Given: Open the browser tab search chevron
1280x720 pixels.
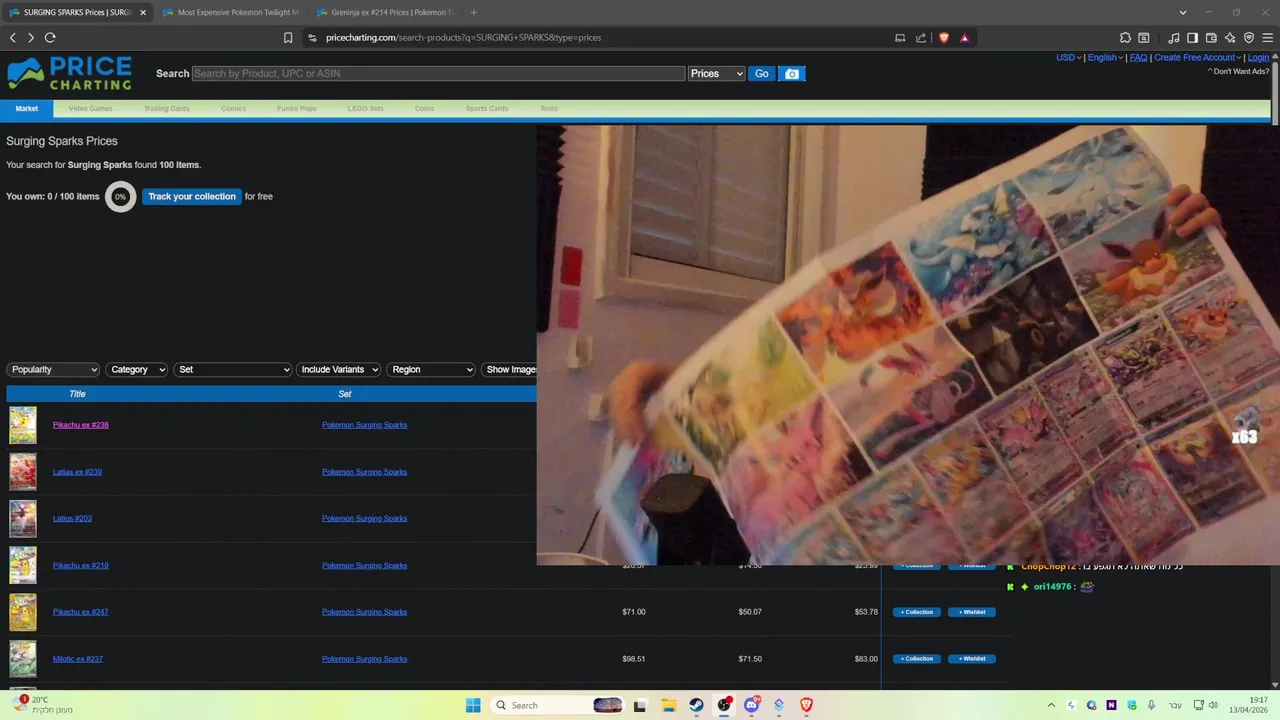Looking at the screenshot, I should coord(1183,13).
